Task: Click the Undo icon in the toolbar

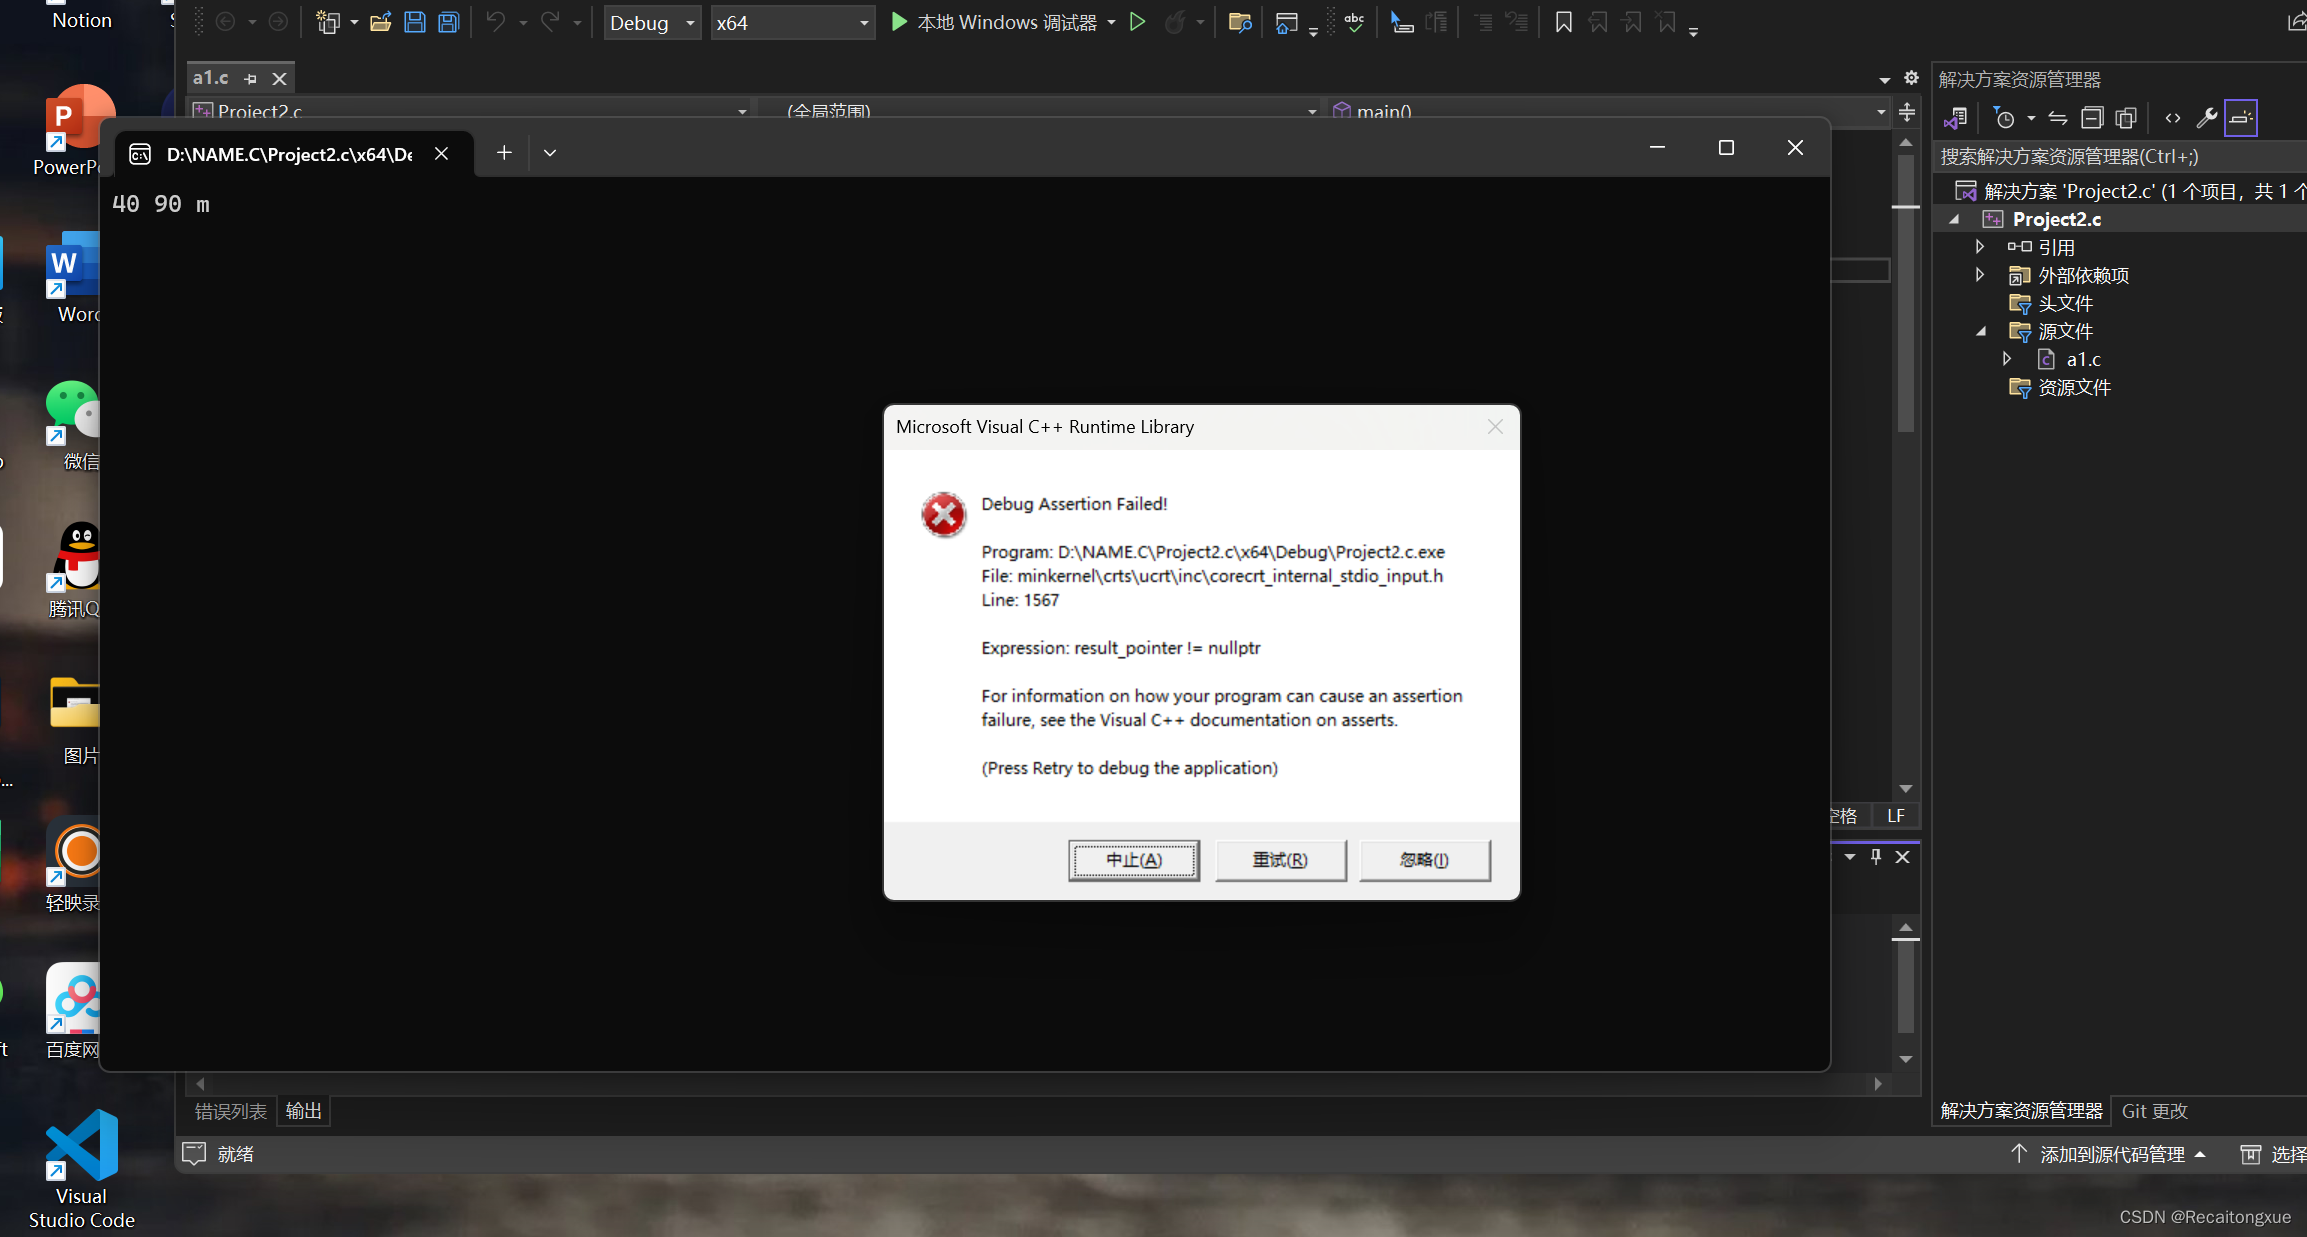Action: 497,22
